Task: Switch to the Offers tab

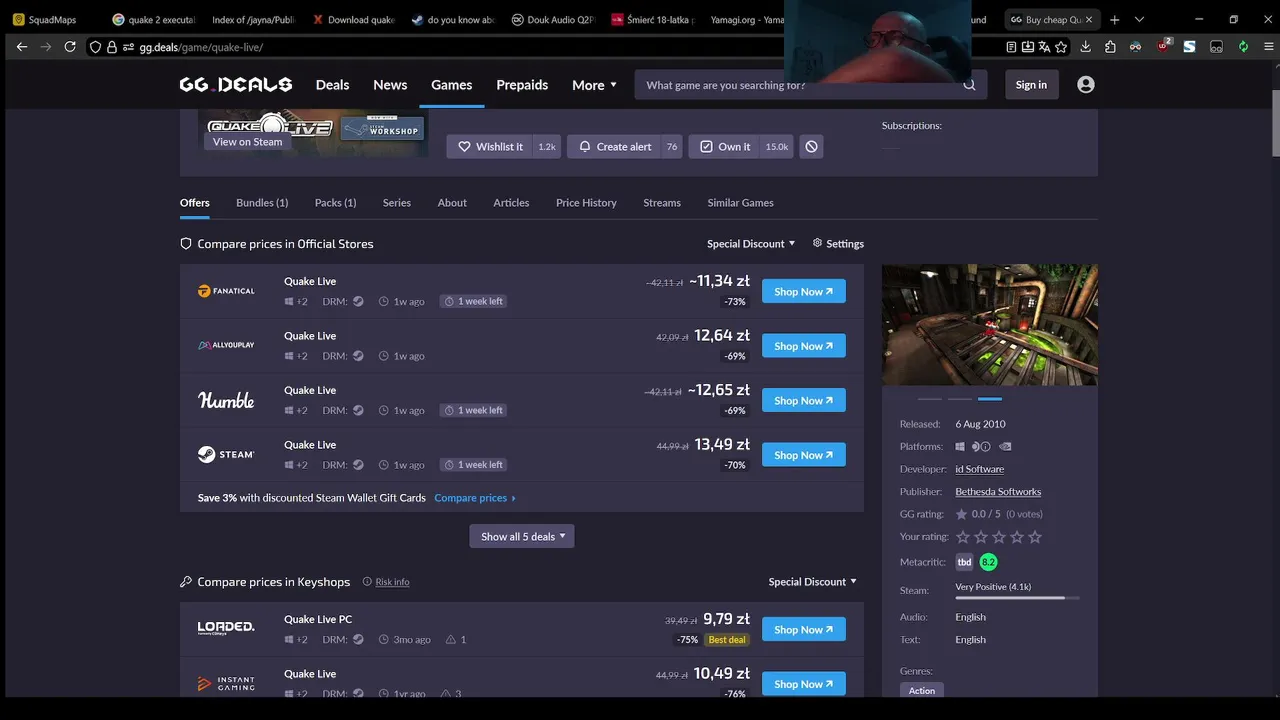Action: click(x=195, y=203)
